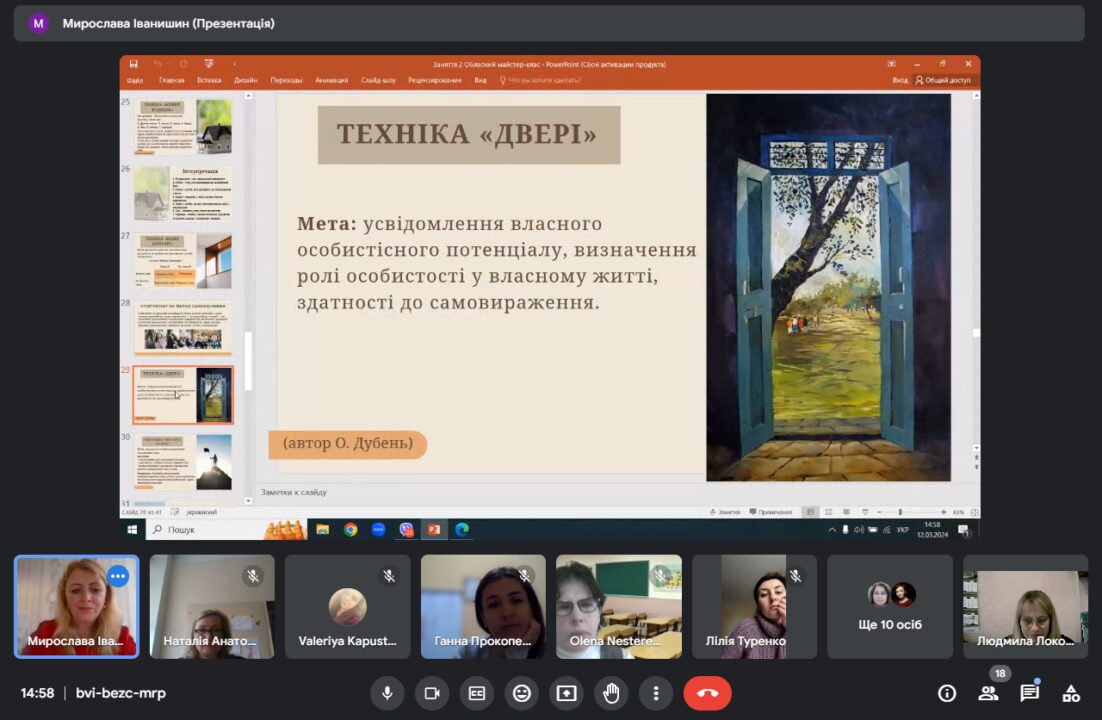The image size is (1102, 720).
Task: Click the slide panel scroll-down arrow
Action: tap(248, 501)
